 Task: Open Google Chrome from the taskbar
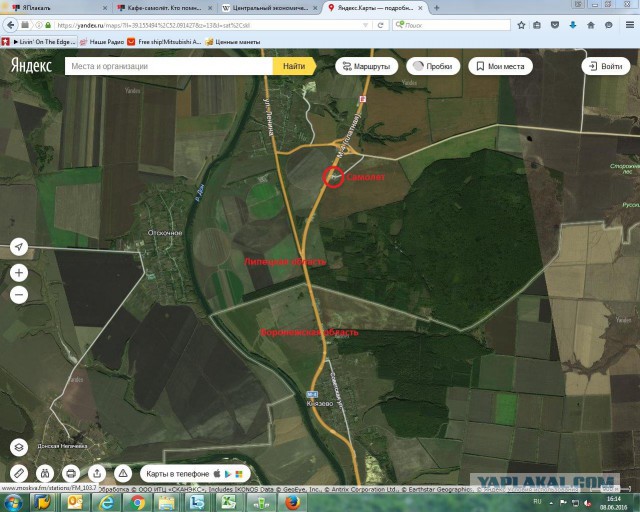[138, 502]
